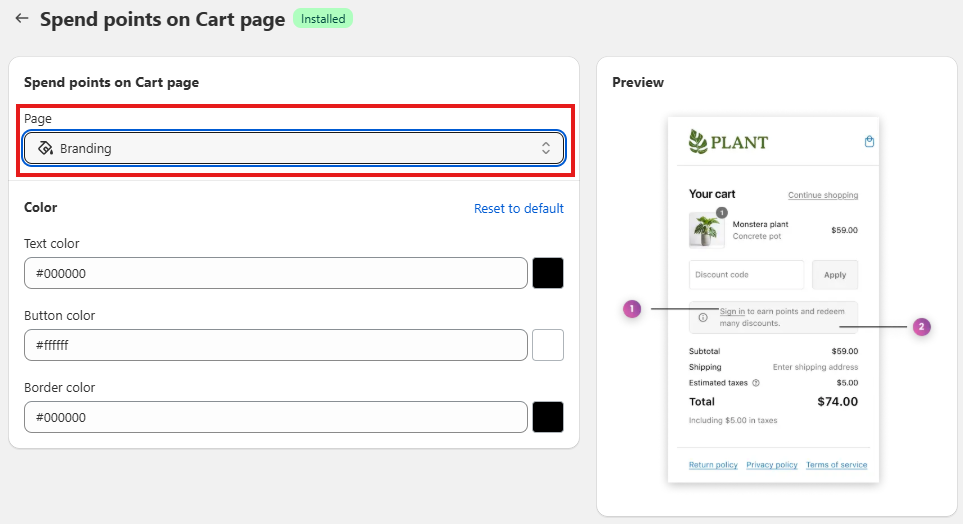Click the PLANT leaf logo
Screen dimensions: 963x524
[x=698, y=142]
